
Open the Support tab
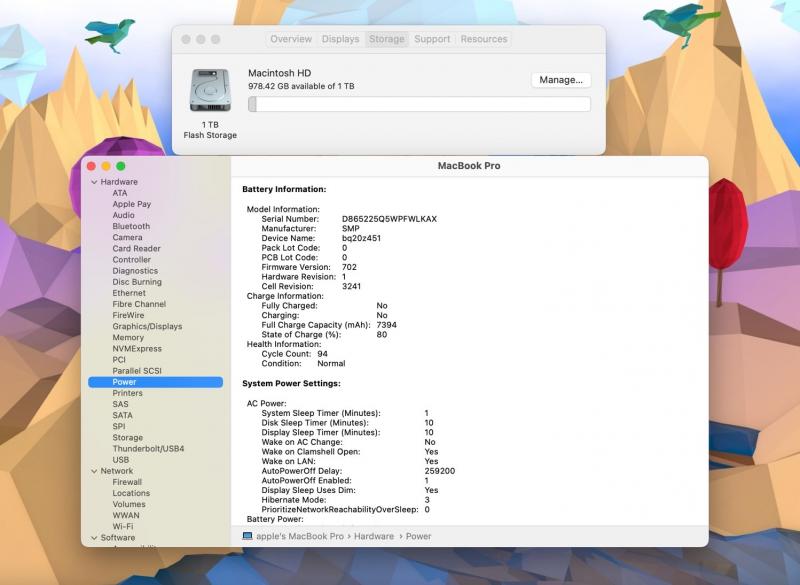tap(432, 39)
